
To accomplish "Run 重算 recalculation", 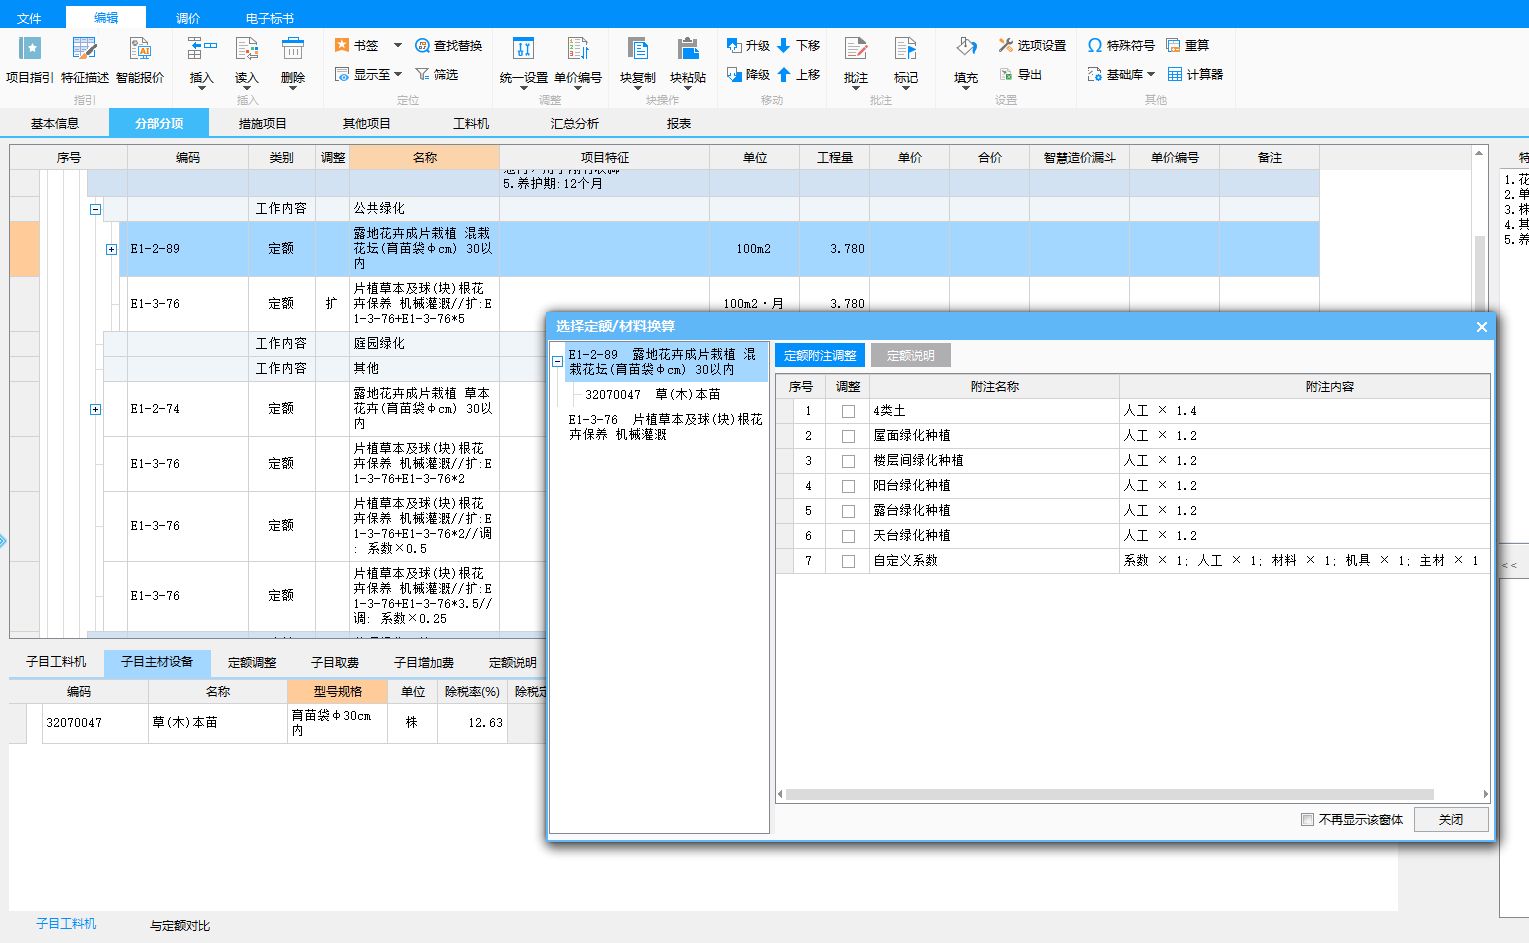I will click(1188, 46).
